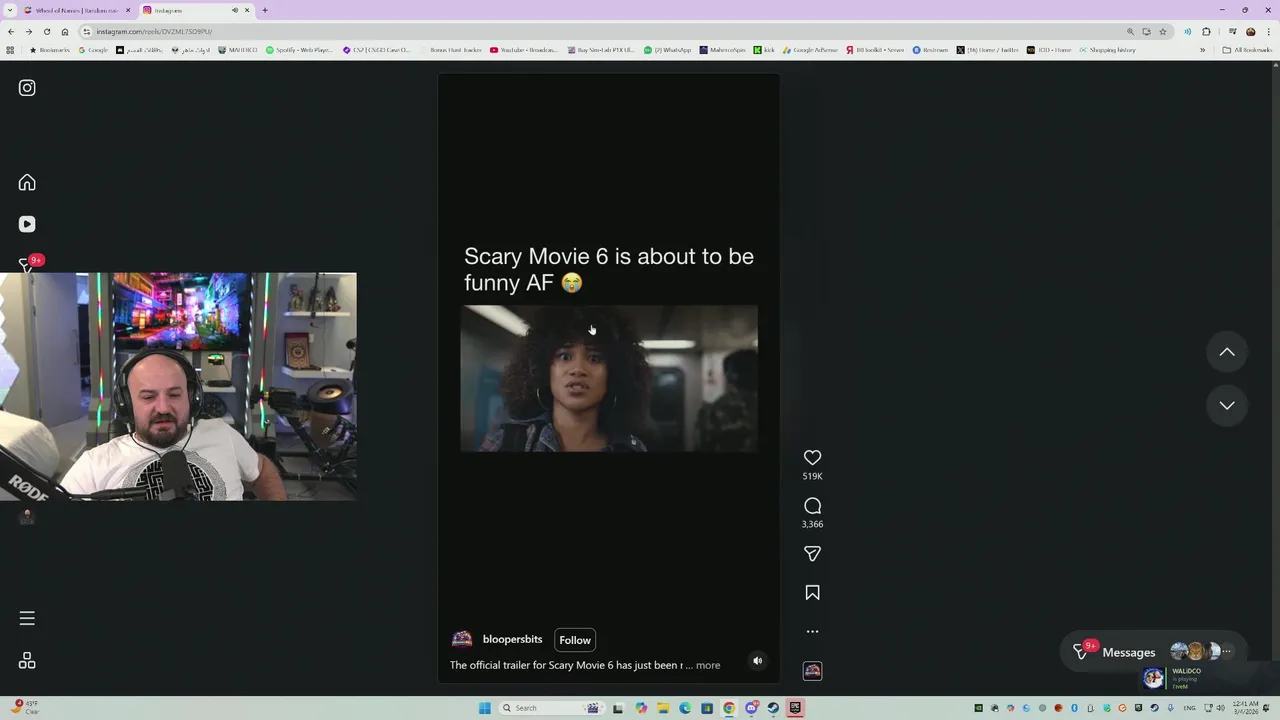
Task: Like the reel with the heart icon
Action: coord(812,457)
